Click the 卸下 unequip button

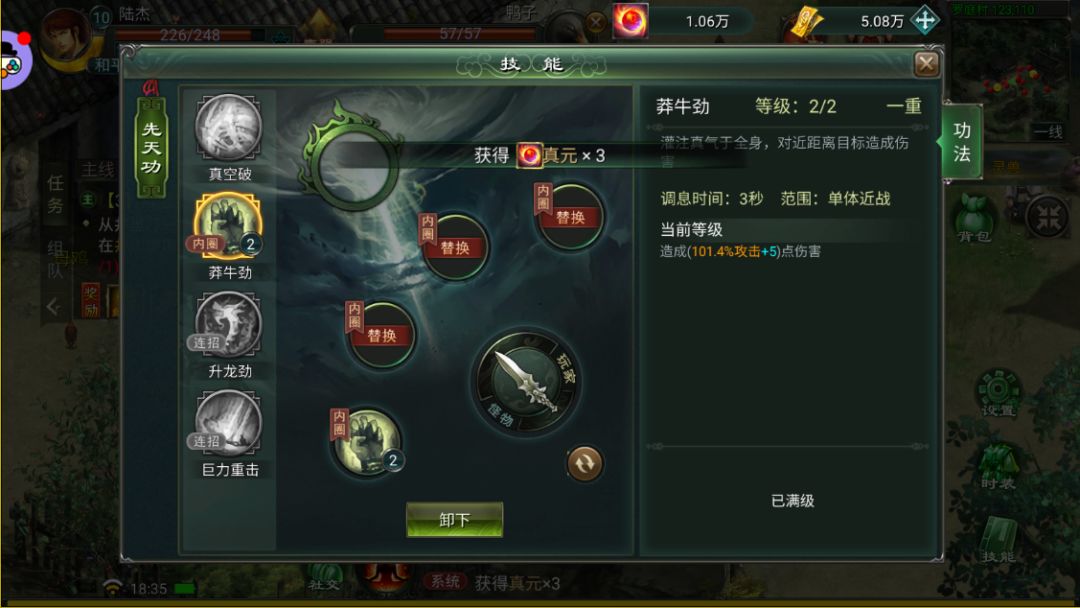click(x=455, y=519)
